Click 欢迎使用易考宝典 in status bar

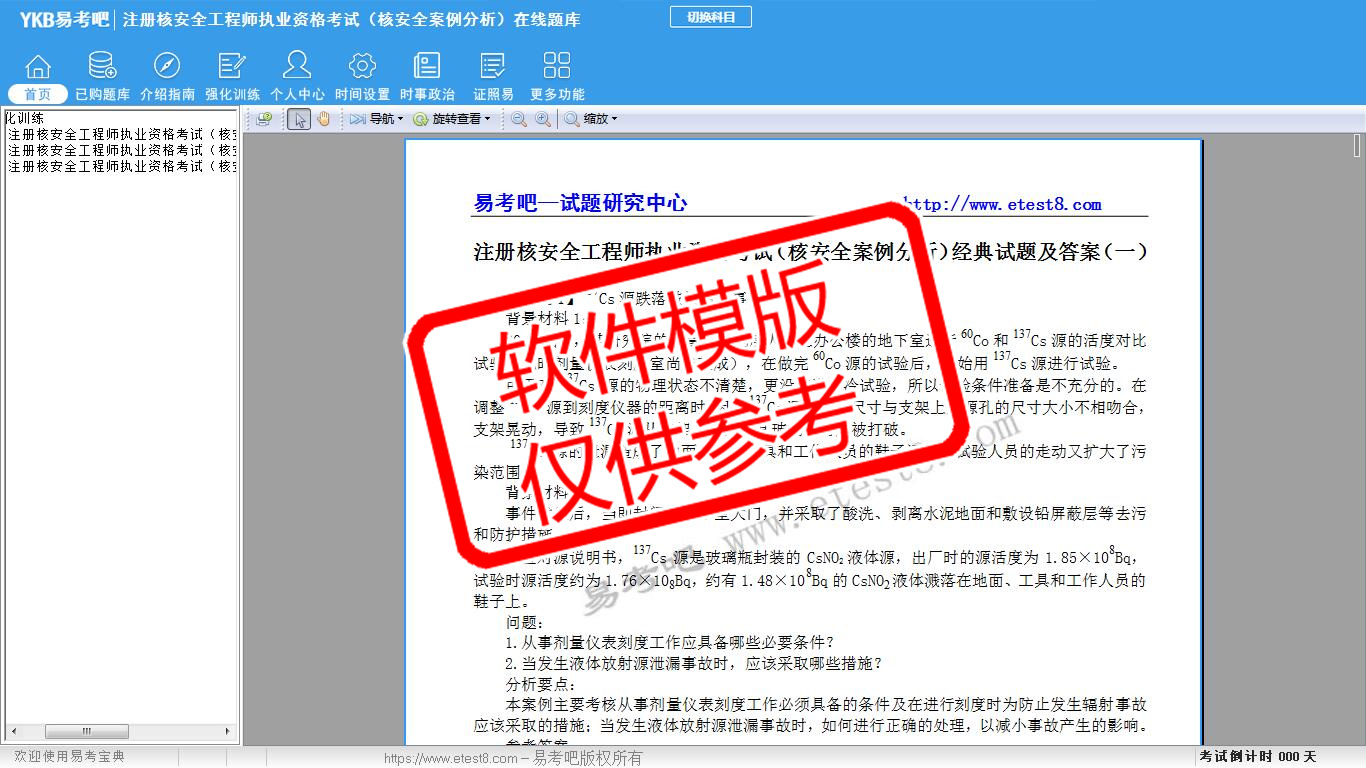click(x=70, y=757)
